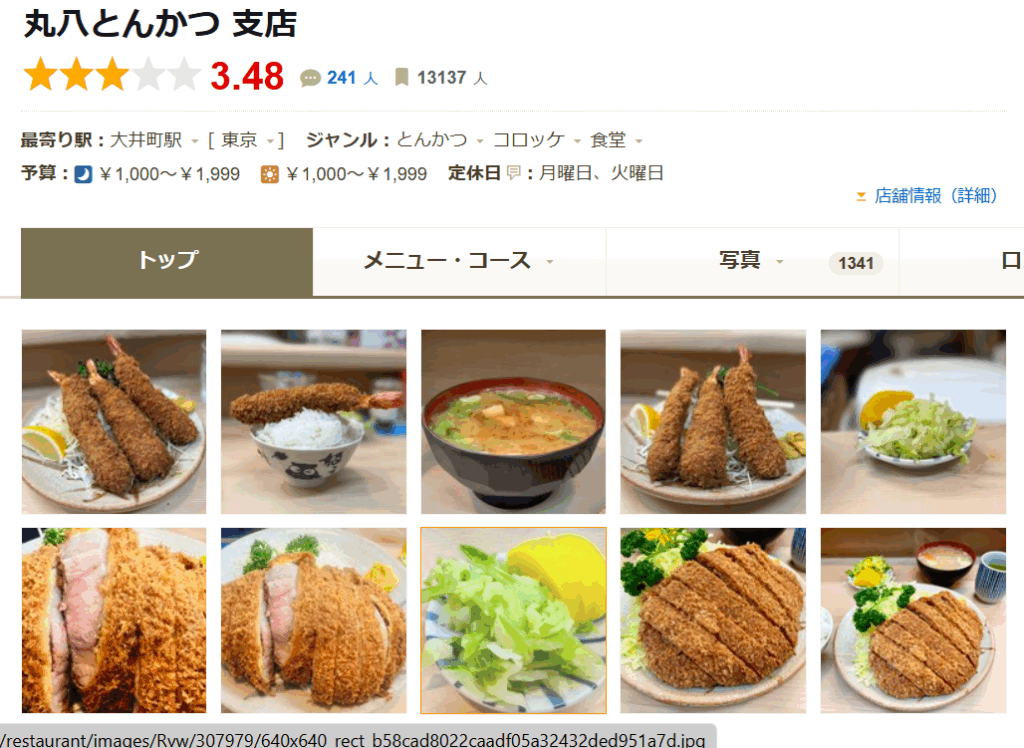Viewport: 1024px width, 748px height.
Task: Click the star rating icons
Action: (112, 74)
